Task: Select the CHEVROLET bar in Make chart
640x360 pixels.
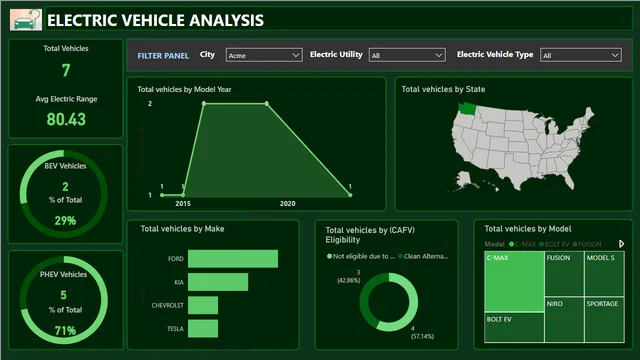Action: click(203, 305)
